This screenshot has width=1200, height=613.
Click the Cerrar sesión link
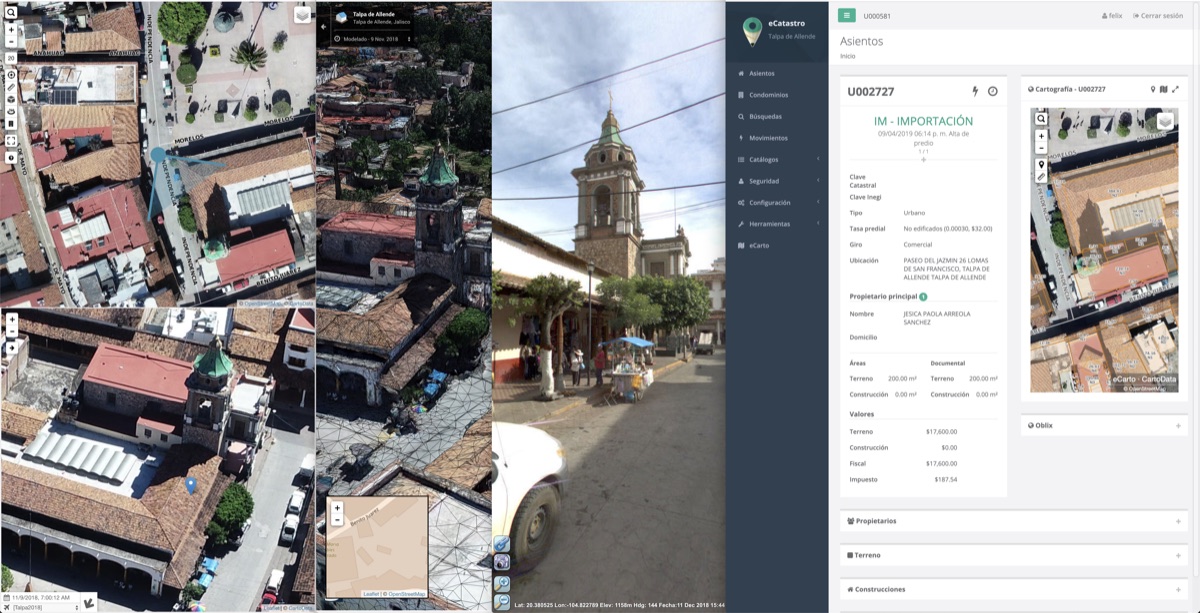1157,16
